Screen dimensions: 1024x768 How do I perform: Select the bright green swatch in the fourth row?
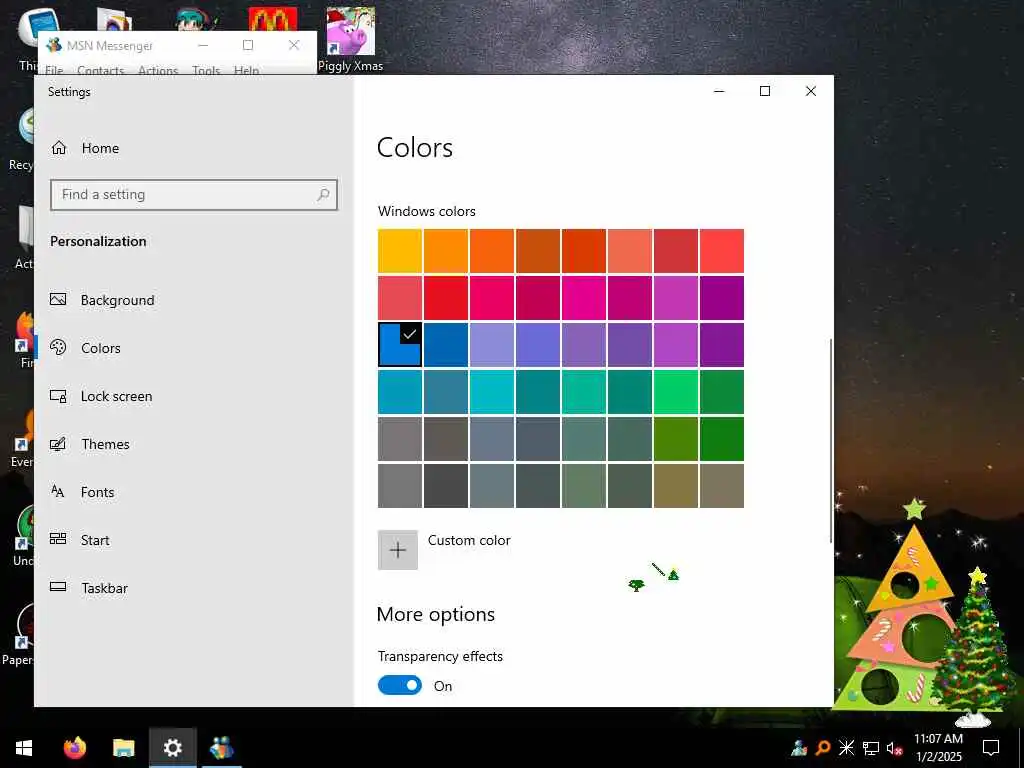point(676,392)
